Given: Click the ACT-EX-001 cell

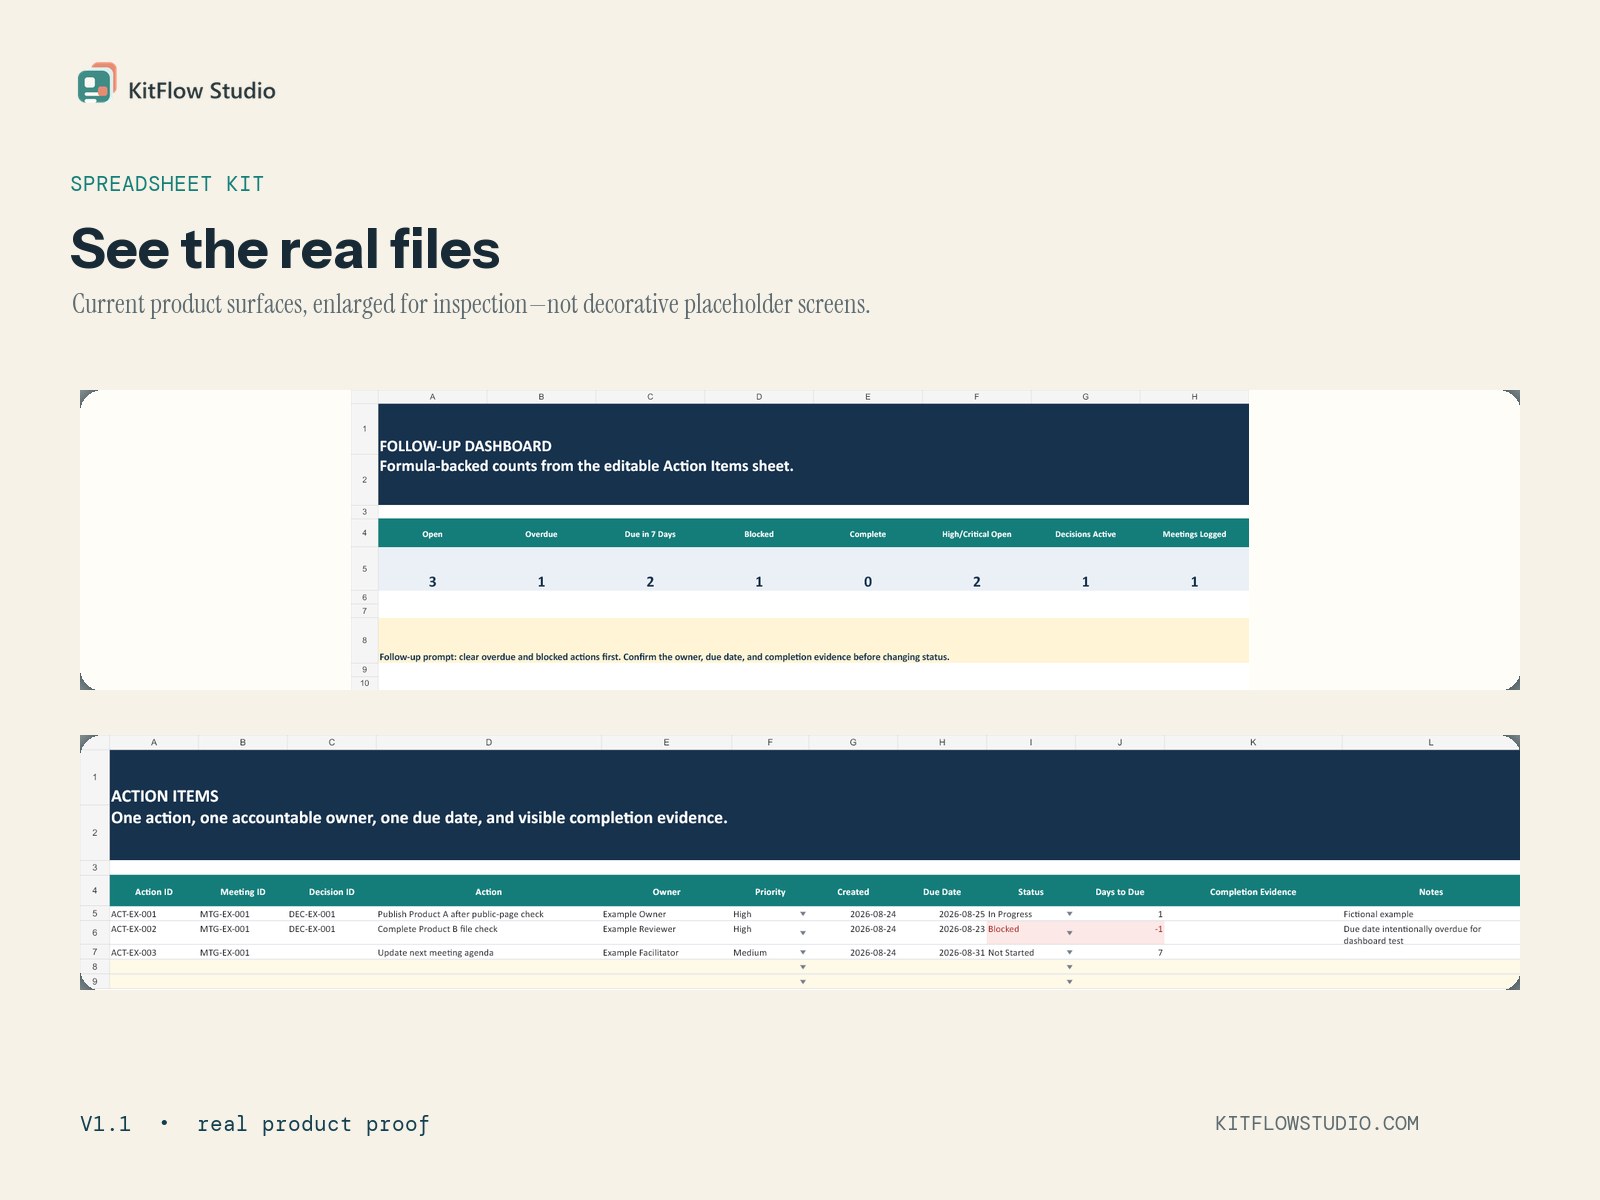Looking at the screenshot, I should (154, 914).
